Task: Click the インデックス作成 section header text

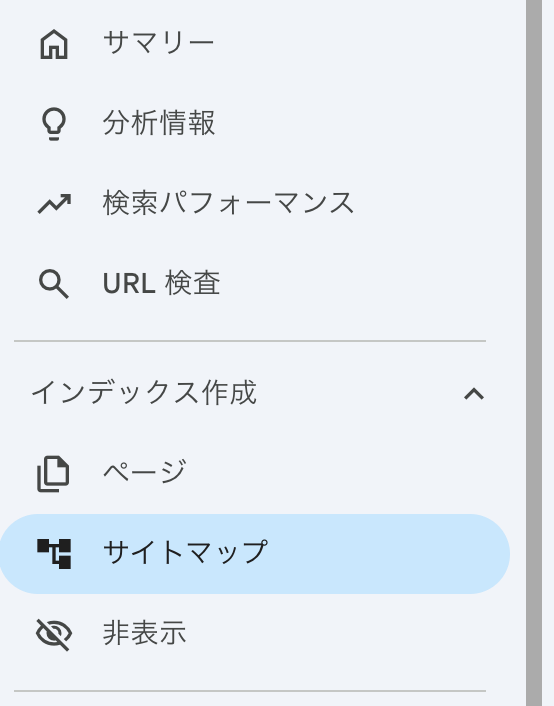Action: (x=144, y=393)
